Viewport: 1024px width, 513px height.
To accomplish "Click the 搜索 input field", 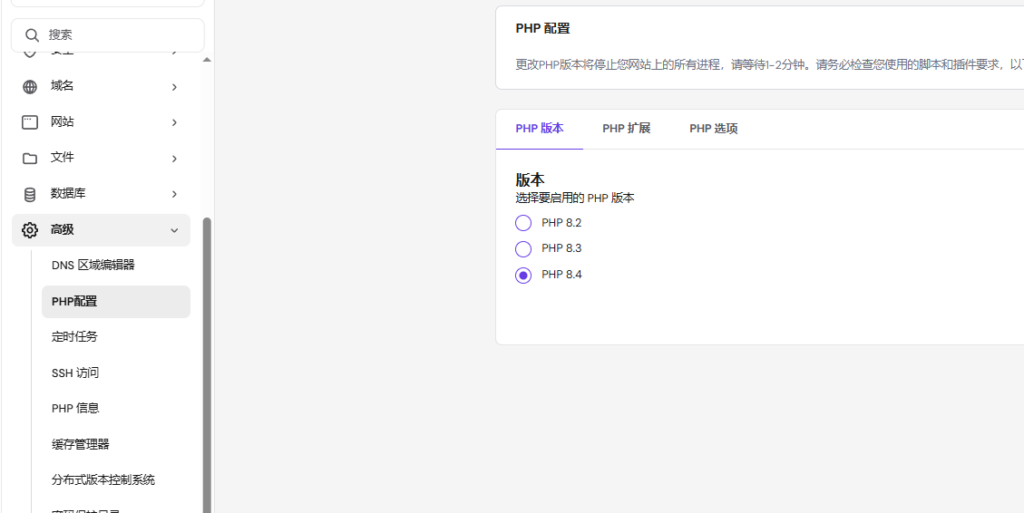I will [x=120, y=35].
